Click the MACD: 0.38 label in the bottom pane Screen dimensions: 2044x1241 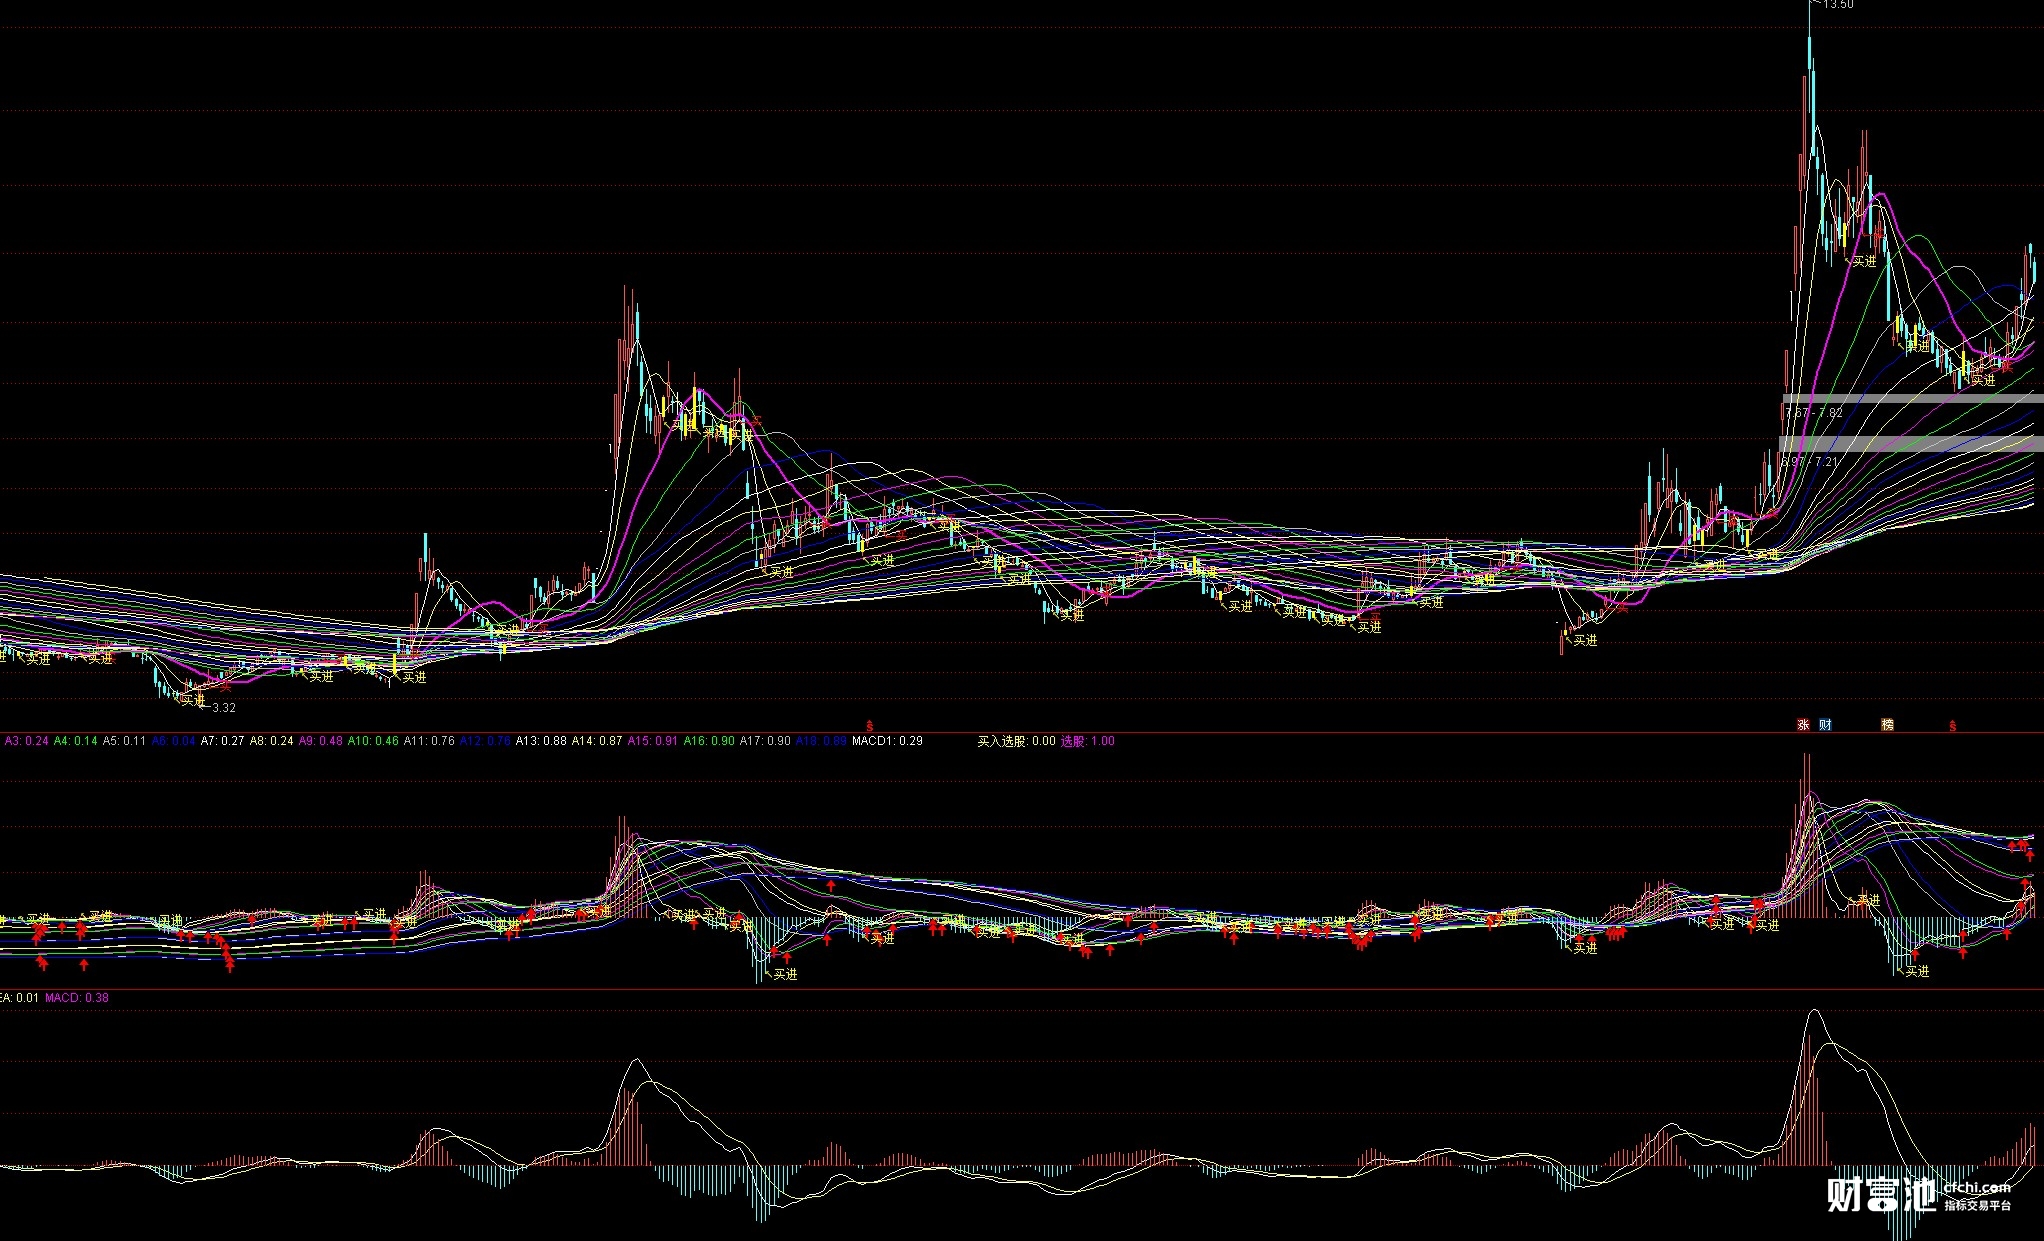click(x=77, y=998)
